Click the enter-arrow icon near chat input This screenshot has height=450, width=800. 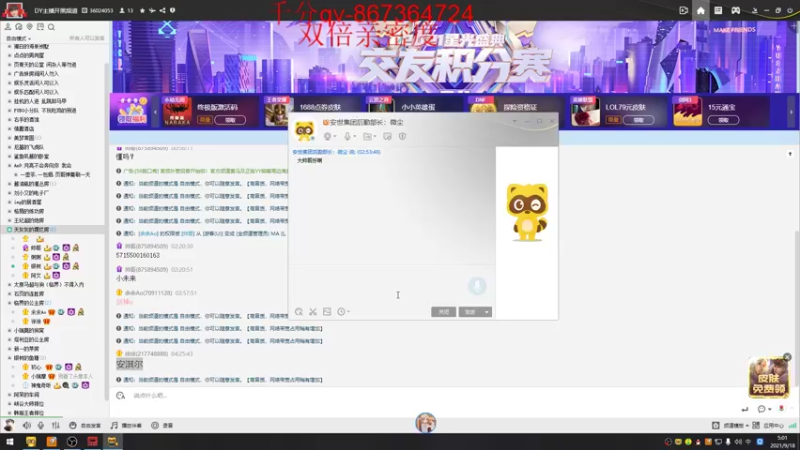coord(745,409)
